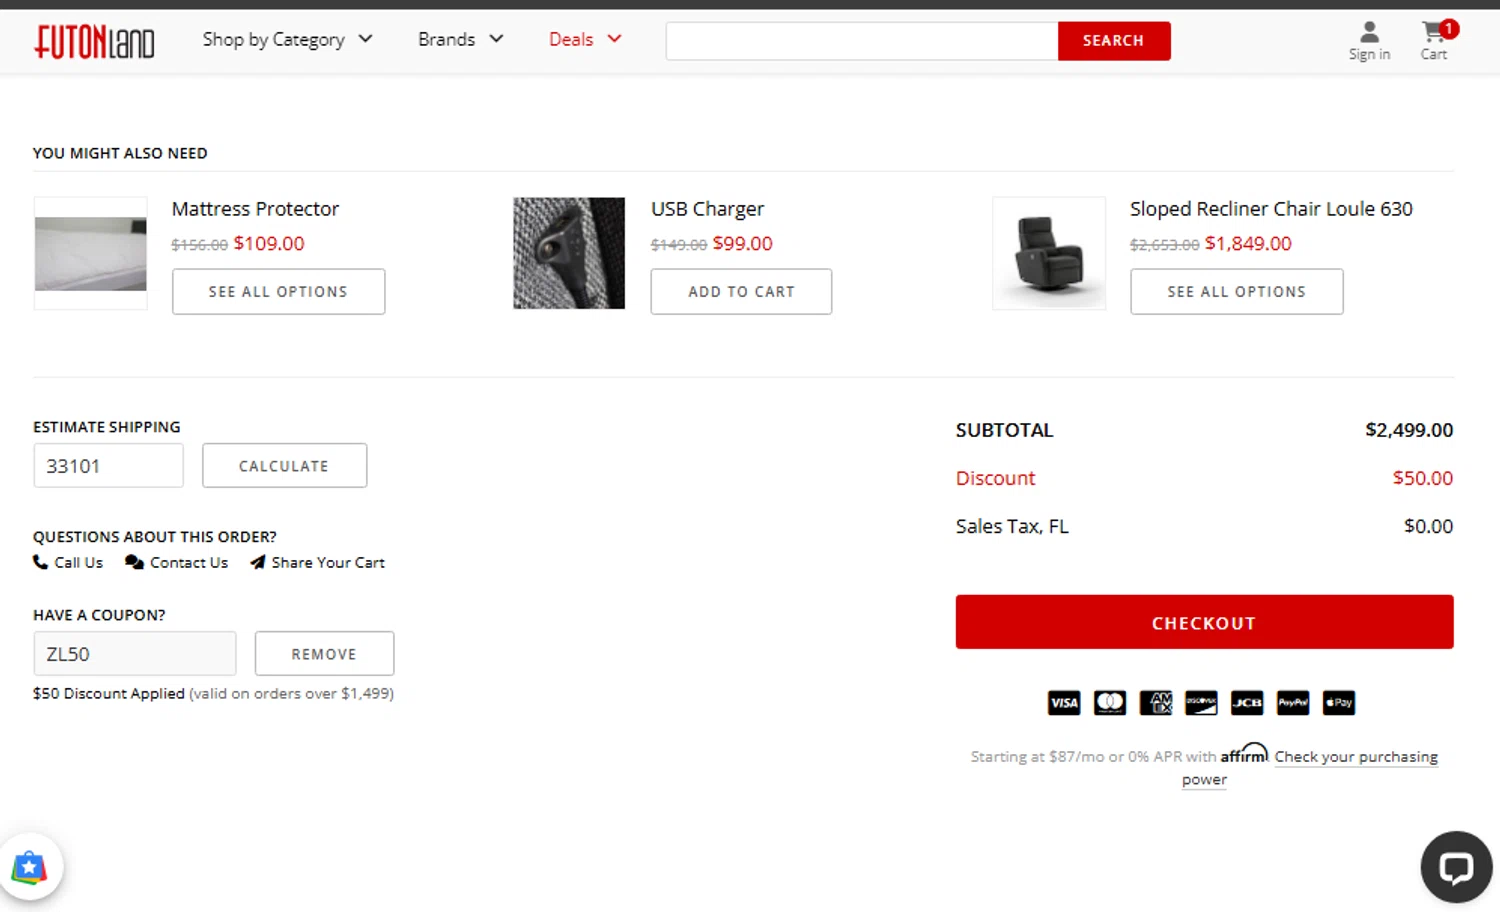The width and height of the screenshot is (1500, 912).
Task: Calculate the estimated shipping
Action: pos(284,466)
